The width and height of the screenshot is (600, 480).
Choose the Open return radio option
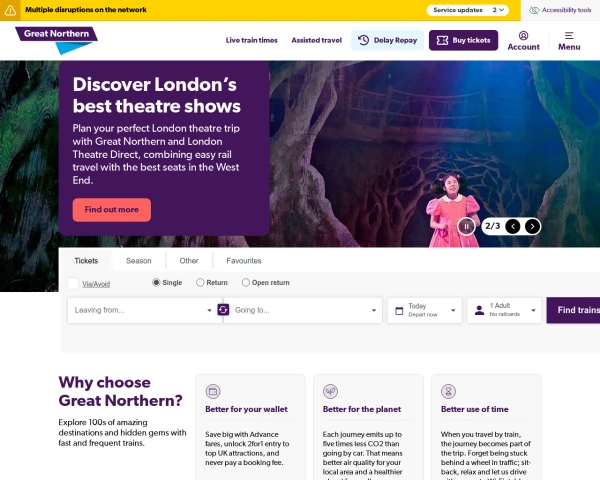tap(246, 282)
